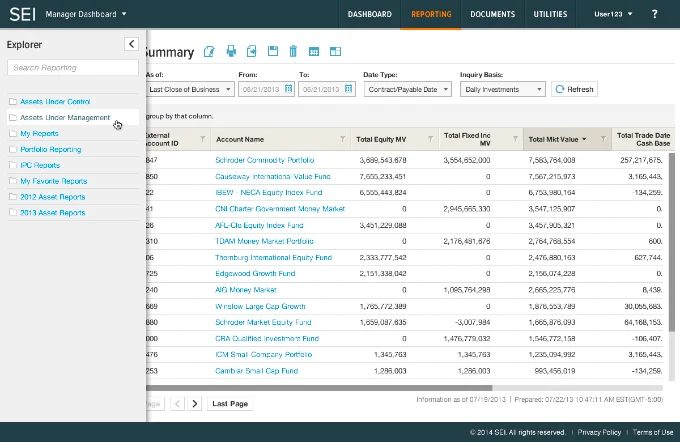Open the AIG Money Market account

(x=245, y=290)
